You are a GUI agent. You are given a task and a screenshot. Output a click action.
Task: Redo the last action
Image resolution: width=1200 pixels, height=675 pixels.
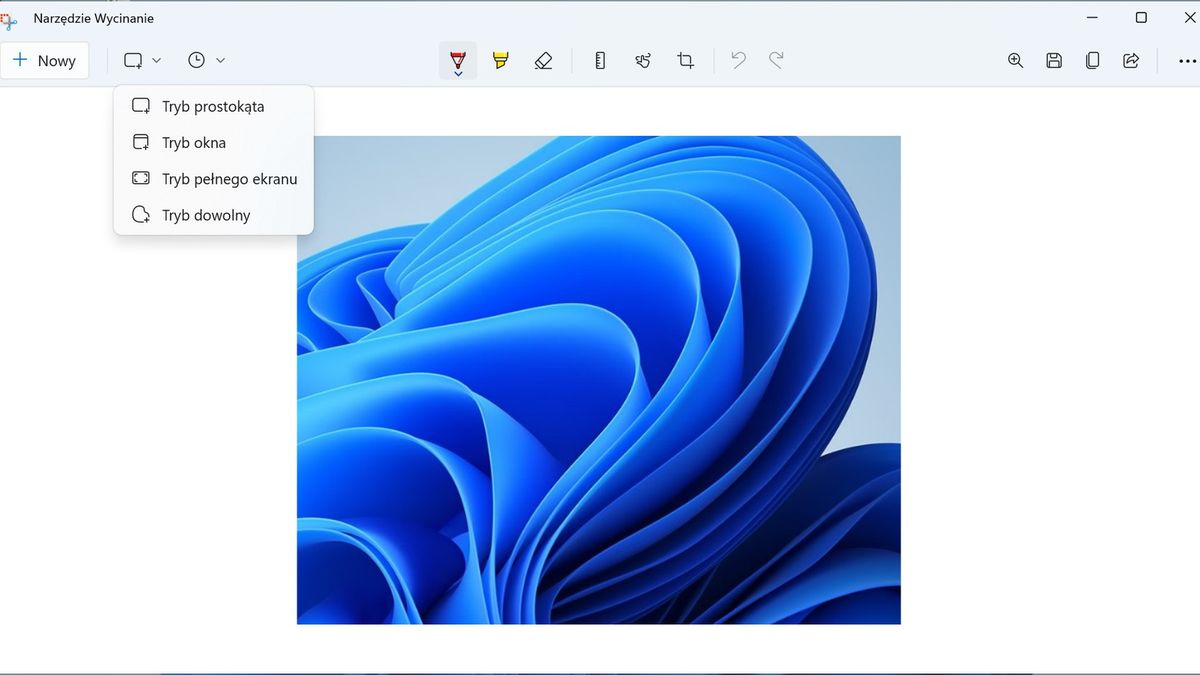[777, 60]
